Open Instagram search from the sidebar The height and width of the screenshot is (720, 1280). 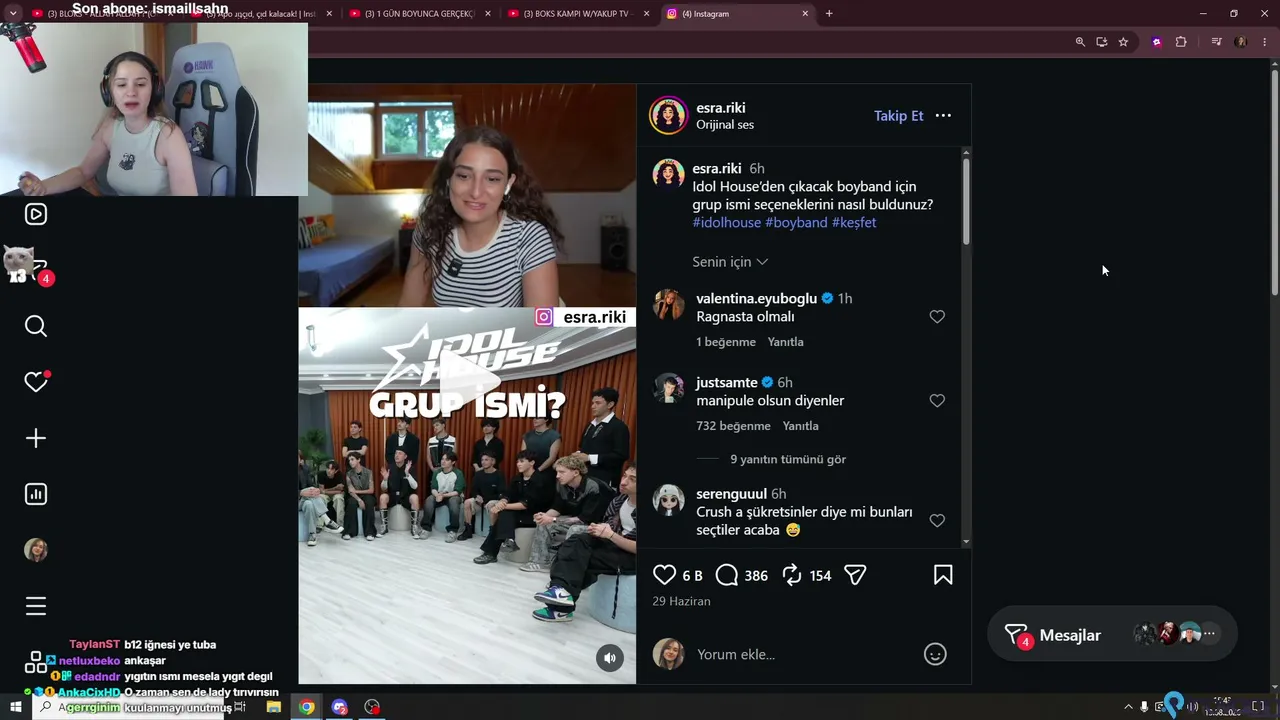coord(36,326)
